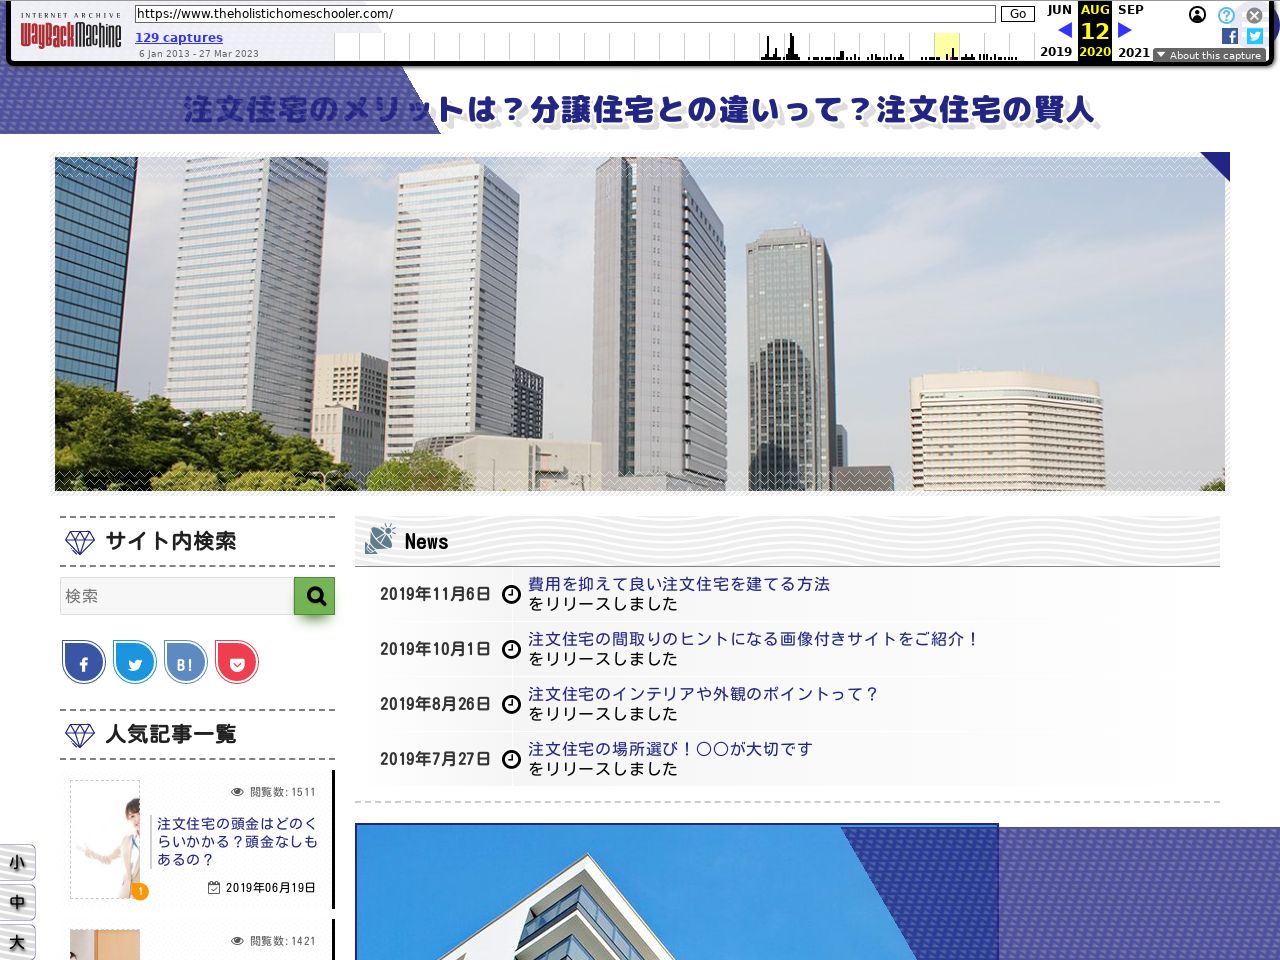1280x960 pixels.
Task: Set font size to small (小)
Action: [x=17, y=863]
